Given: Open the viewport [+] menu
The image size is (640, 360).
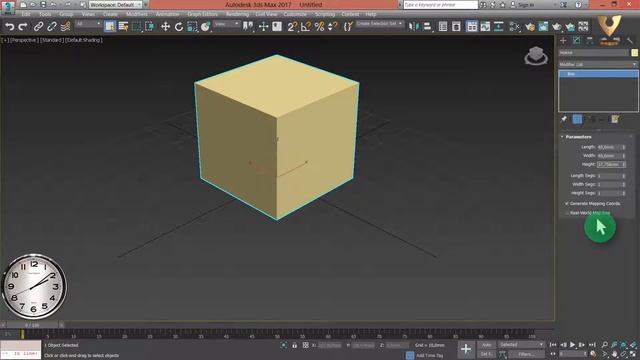Looking at the screenshot, I should [x=5, y=40].
